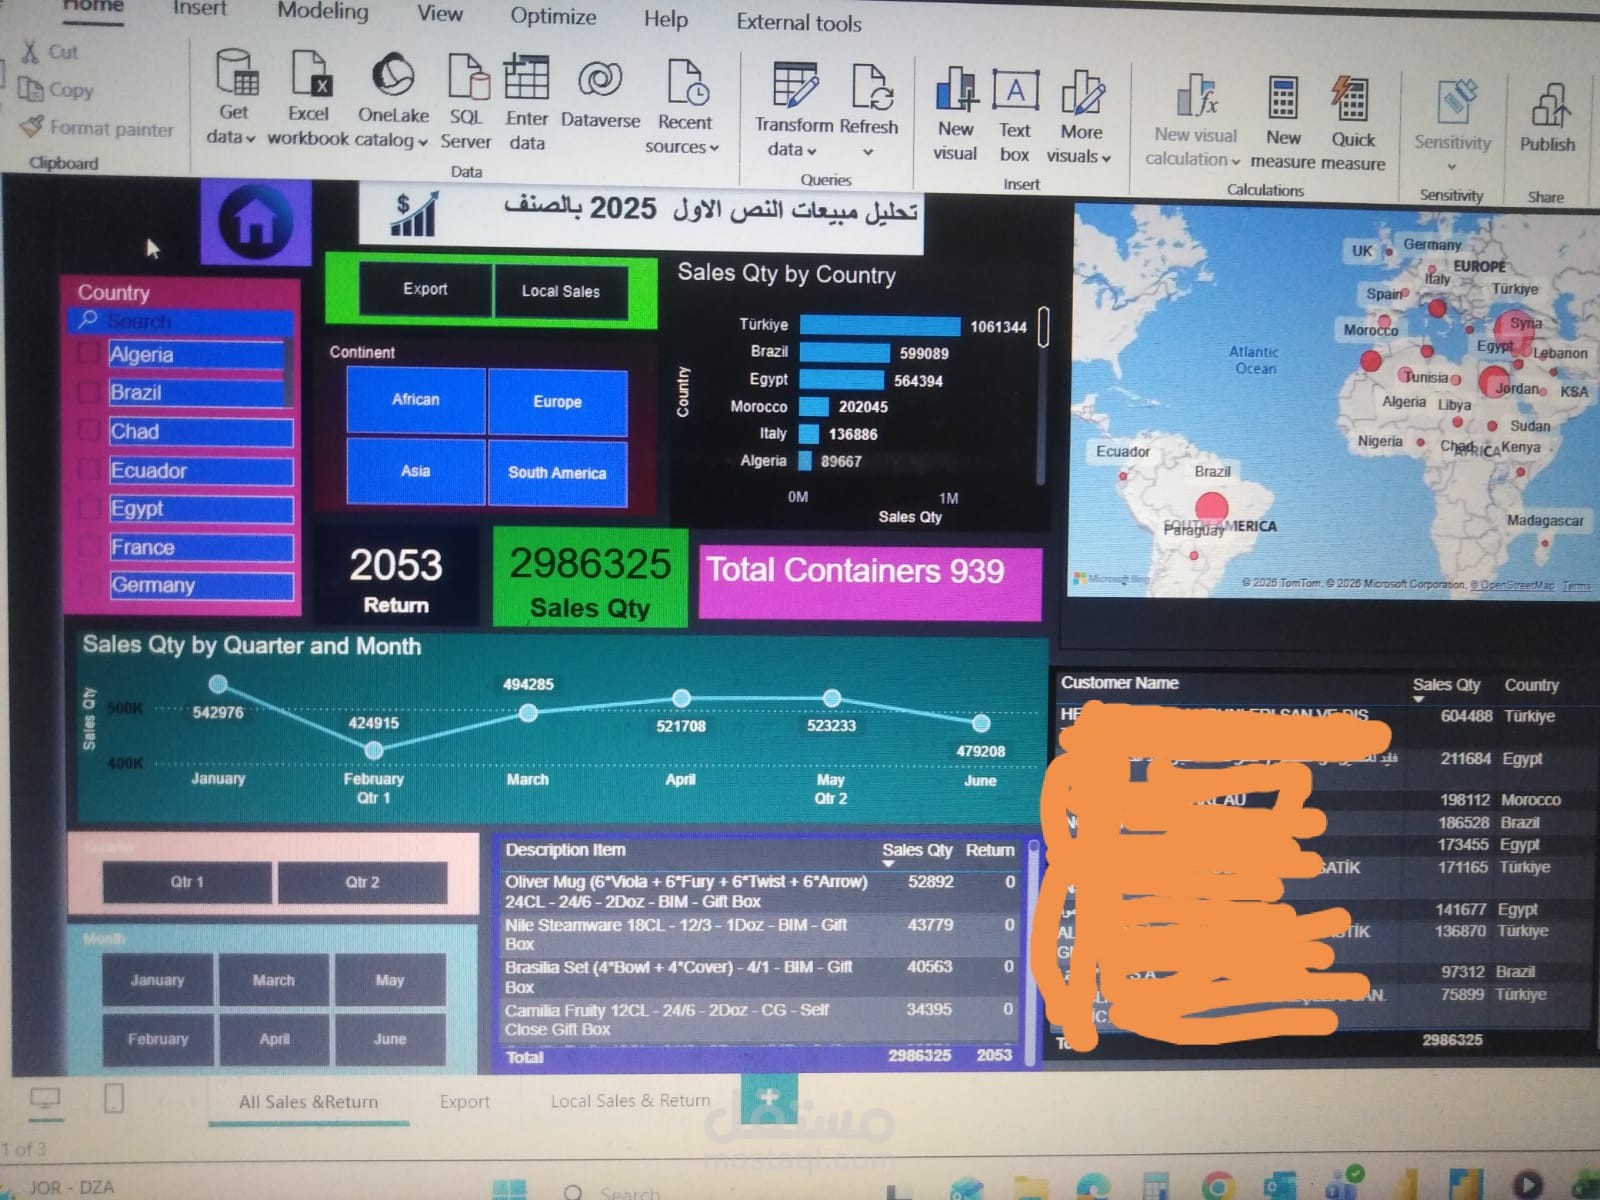This screenshot has height=1200, width=1600.
Task: Activate the Format painter
Action: pyautogui.click(x=97, y=128)
